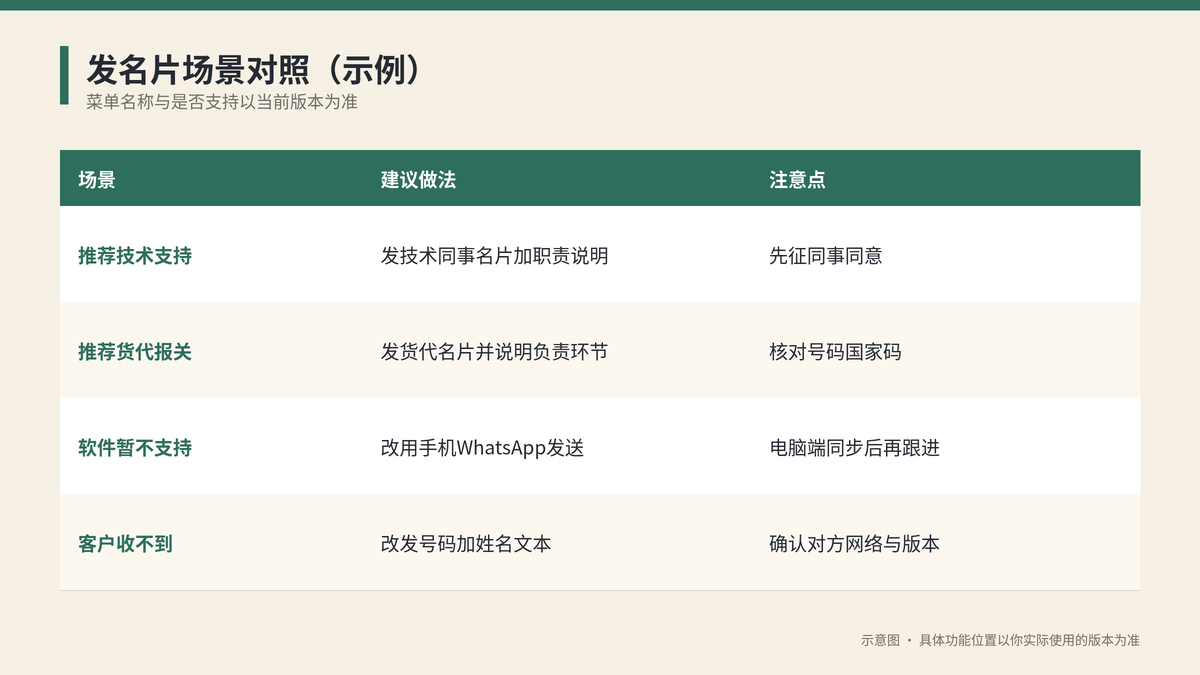Click the 注意点 column header
The image size is (1200, 675).
797,179
